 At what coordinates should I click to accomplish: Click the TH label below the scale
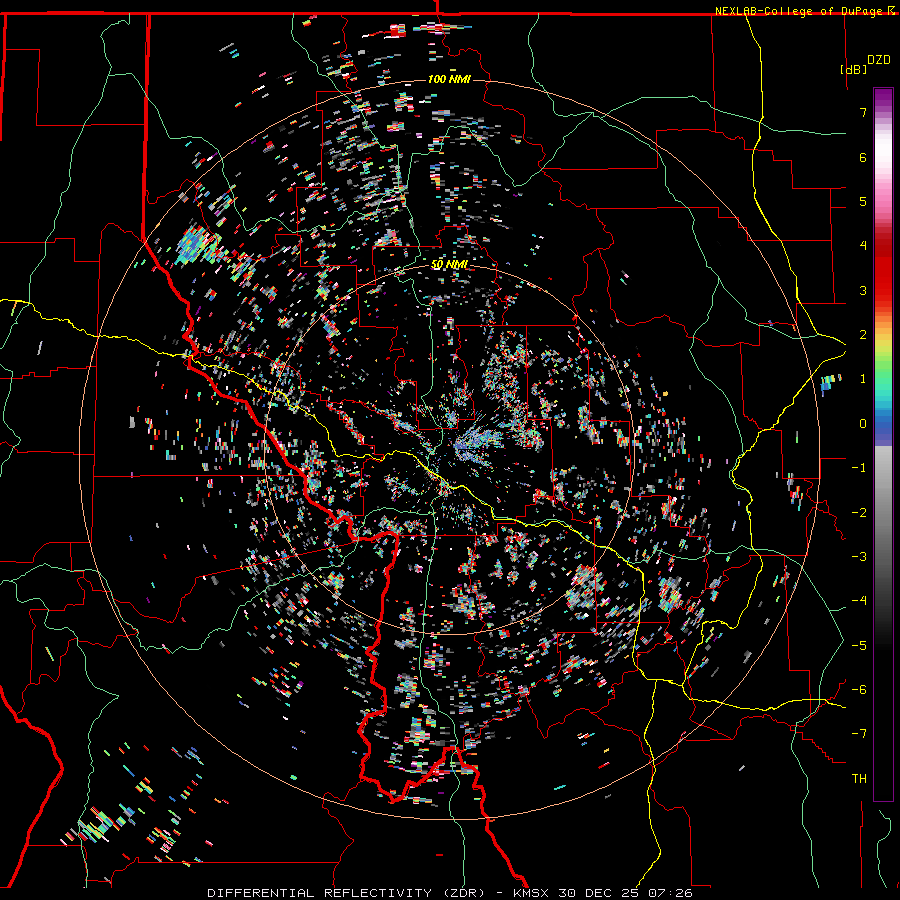pos(859,779)
